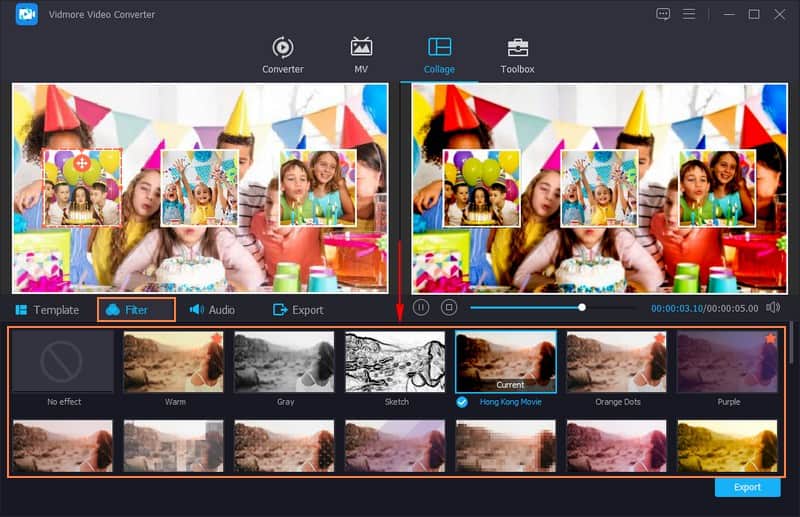
Task: Open the Export tab
Action: coord(298,310)
